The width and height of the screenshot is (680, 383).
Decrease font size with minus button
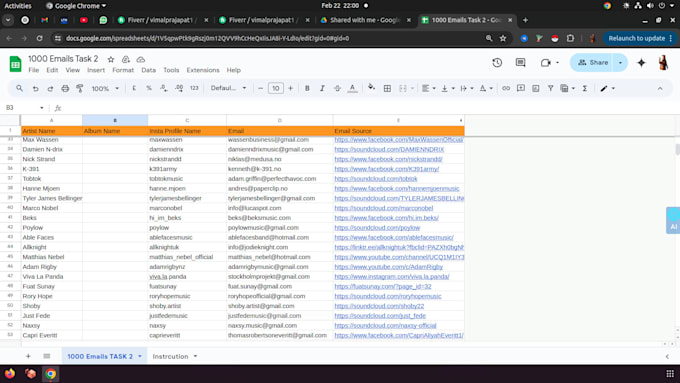(x=260, y=88)
